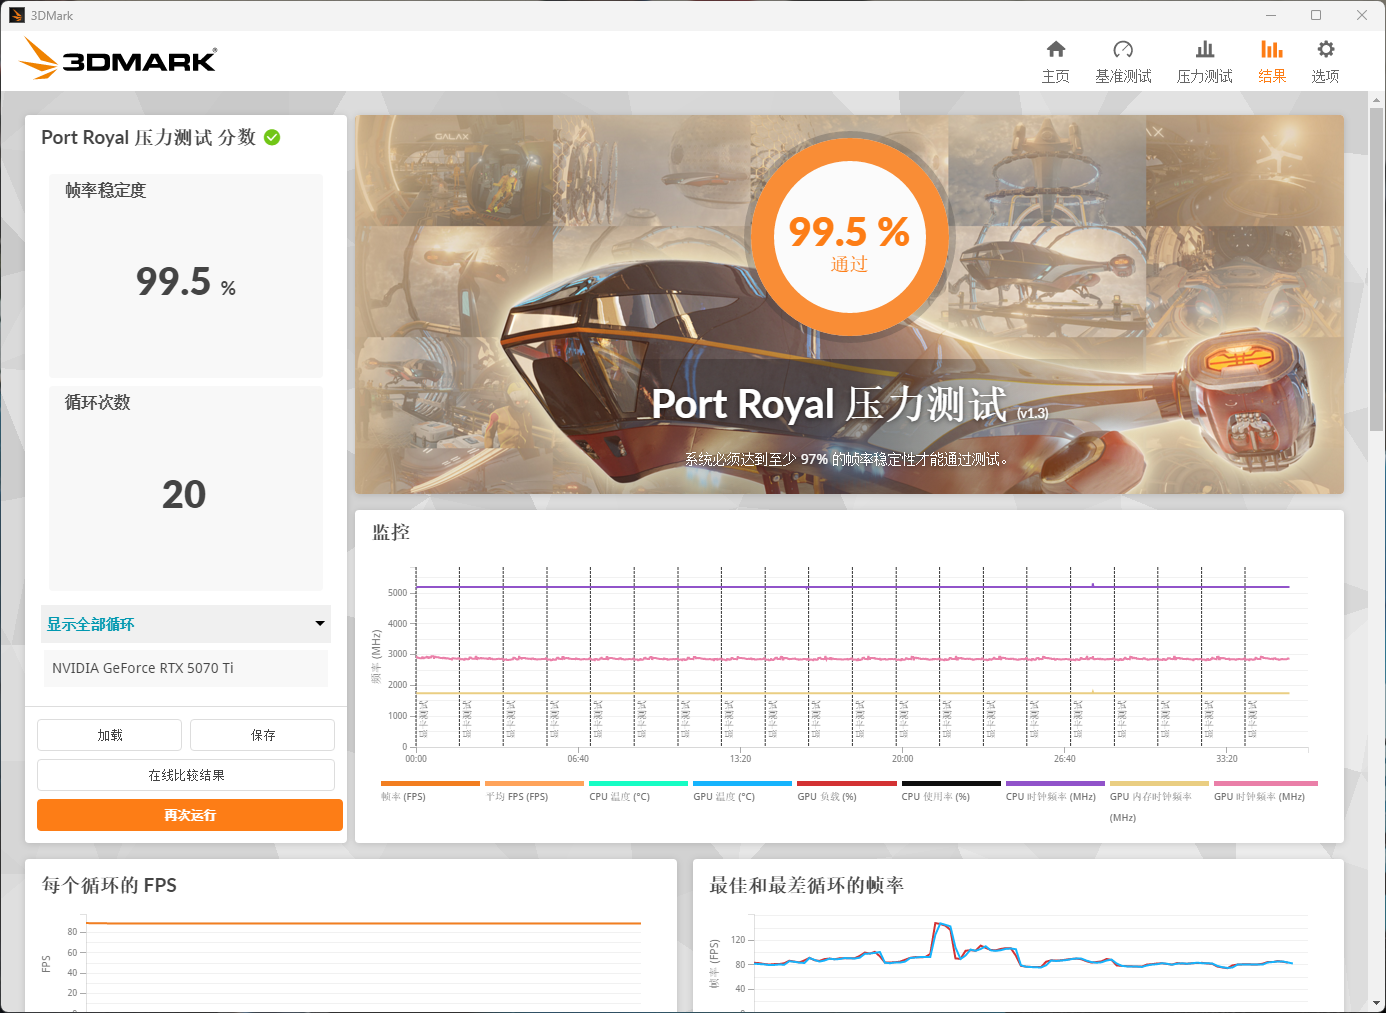Click the green checkmark beside the score title

(272, 137)
